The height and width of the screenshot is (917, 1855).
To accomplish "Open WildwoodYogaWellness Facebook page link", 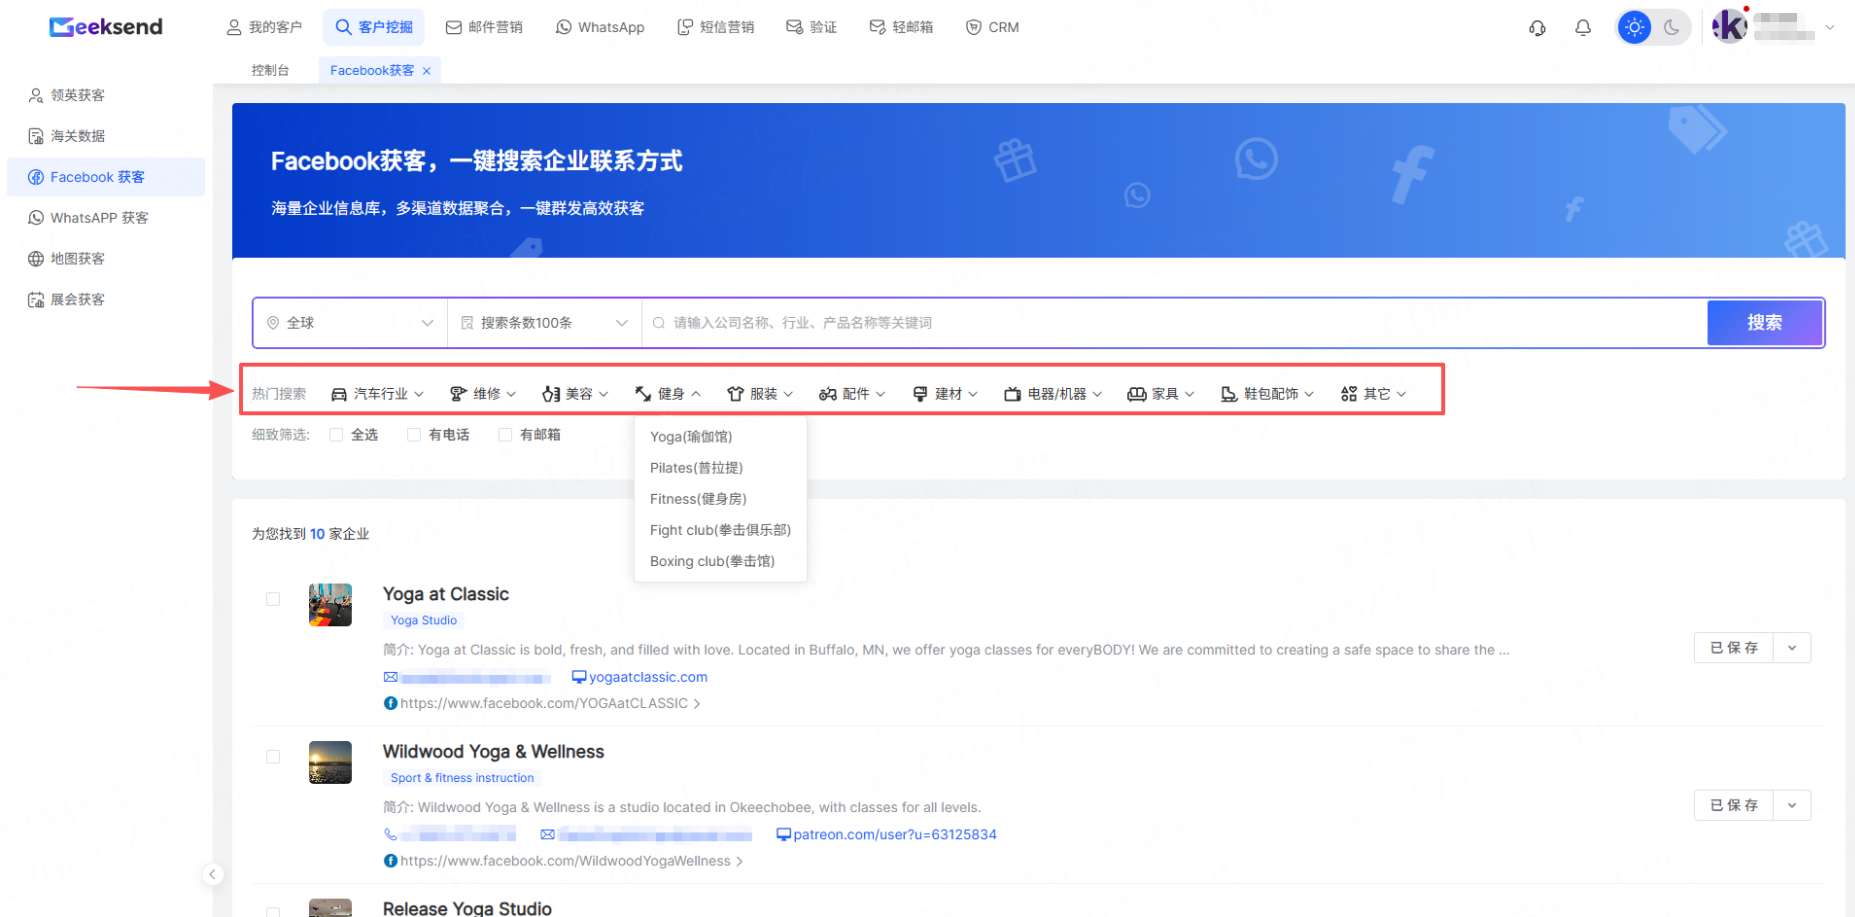I will point(564,861).
